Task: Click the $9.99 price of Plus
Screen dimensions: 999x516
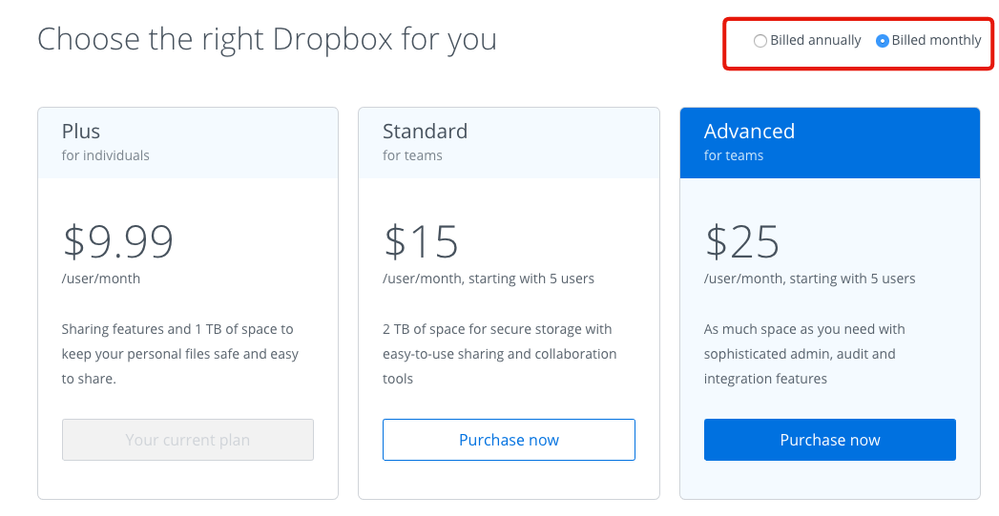Action: [x=118, y=241]
